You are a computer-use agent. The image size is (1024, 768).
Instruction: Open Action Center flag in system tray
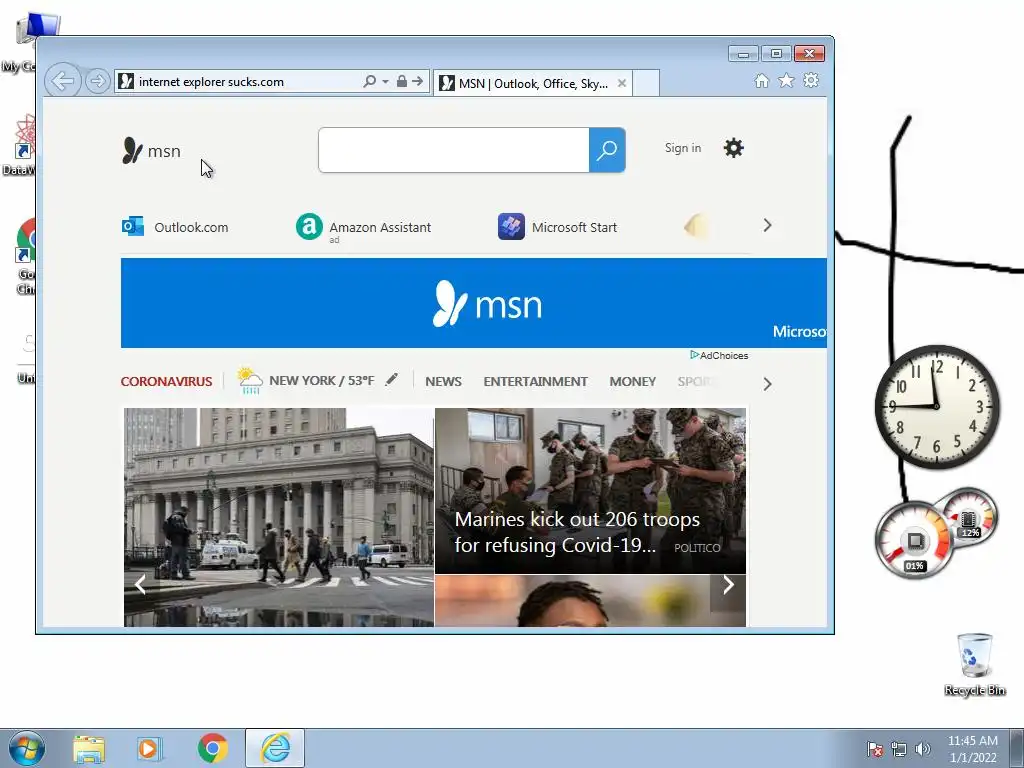(x=874, y=749)
